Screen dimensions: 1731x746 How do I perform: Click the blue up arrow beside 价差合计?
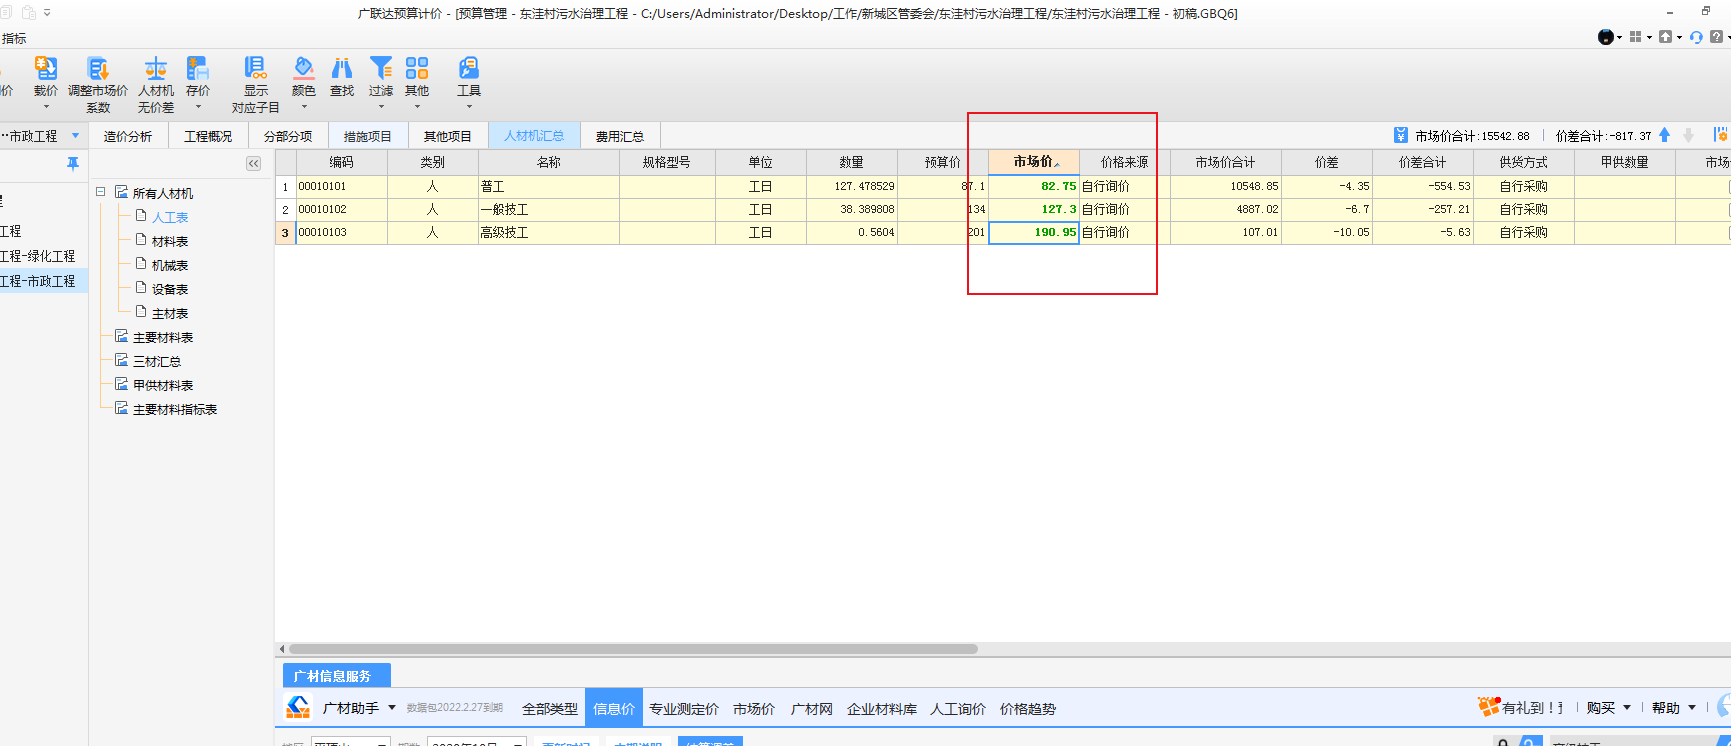pos(1665,135)
